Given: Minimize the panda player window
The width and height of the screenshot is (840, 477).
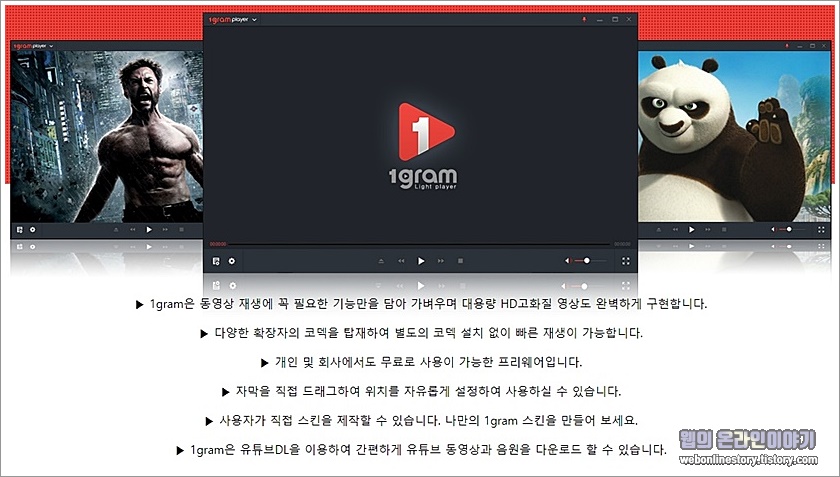Looking at the screenshot, I should pos(799,46).
